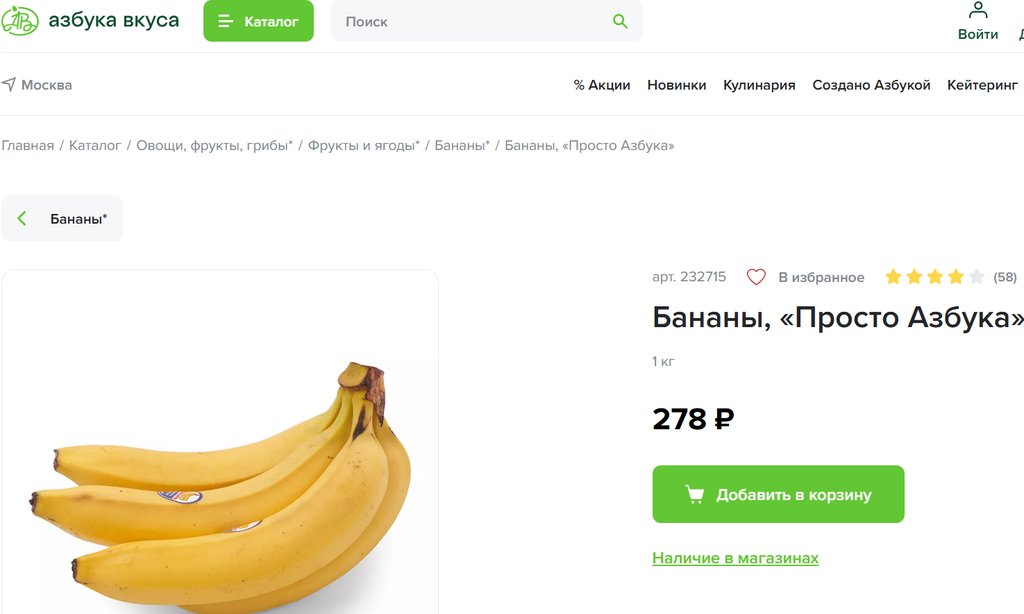Open the Москва city selector
The width and height of the screenshot is (1024, 614).
pyautogui.click(x=37, y=85)
